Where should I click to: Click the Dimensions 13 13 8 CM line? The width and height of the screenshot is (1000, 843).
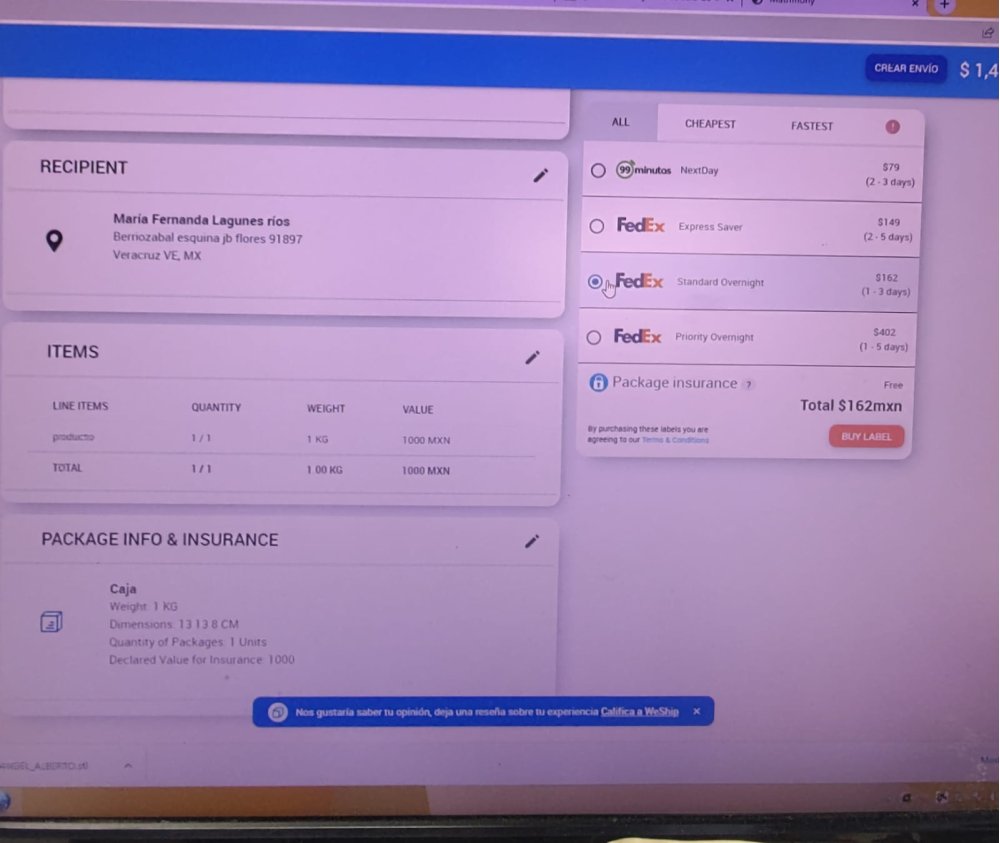(x=174, y=624)
